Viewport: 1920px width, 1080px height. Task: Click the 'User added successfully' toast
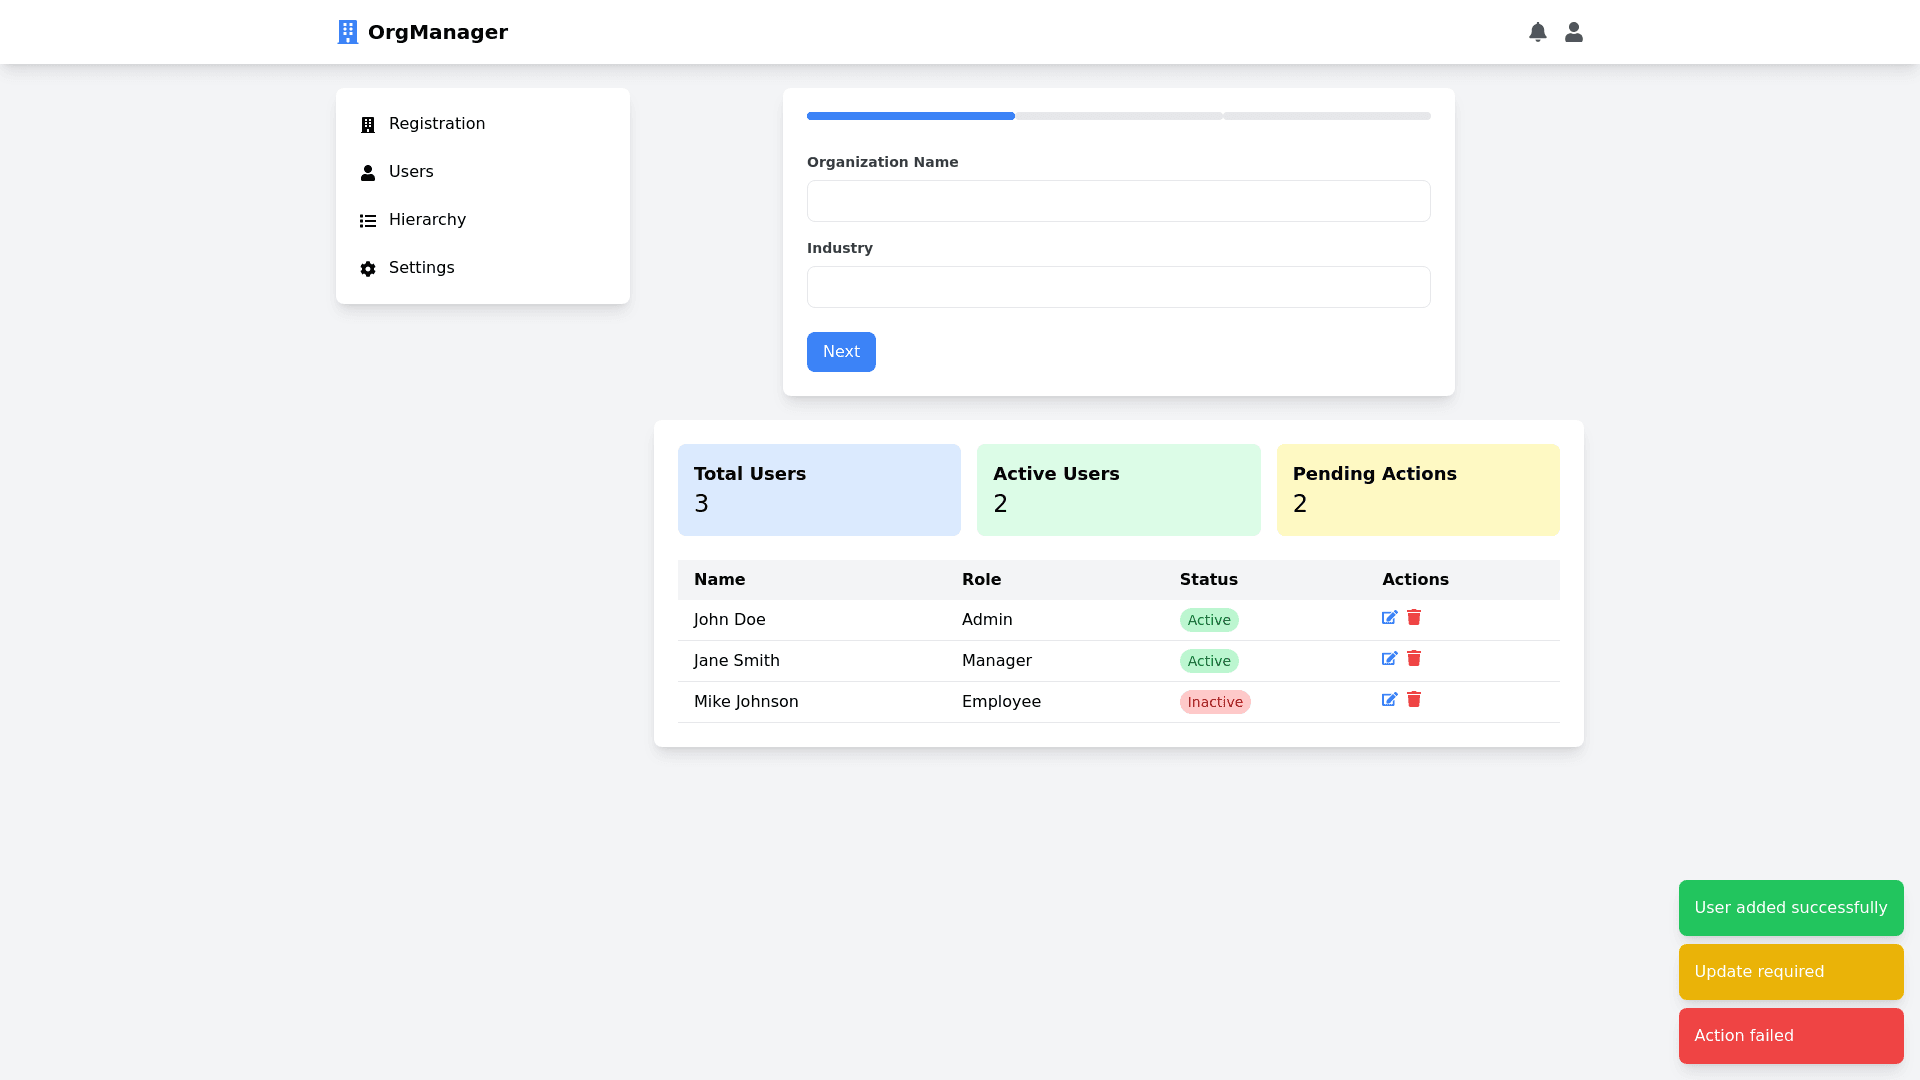coord(1790,908)
